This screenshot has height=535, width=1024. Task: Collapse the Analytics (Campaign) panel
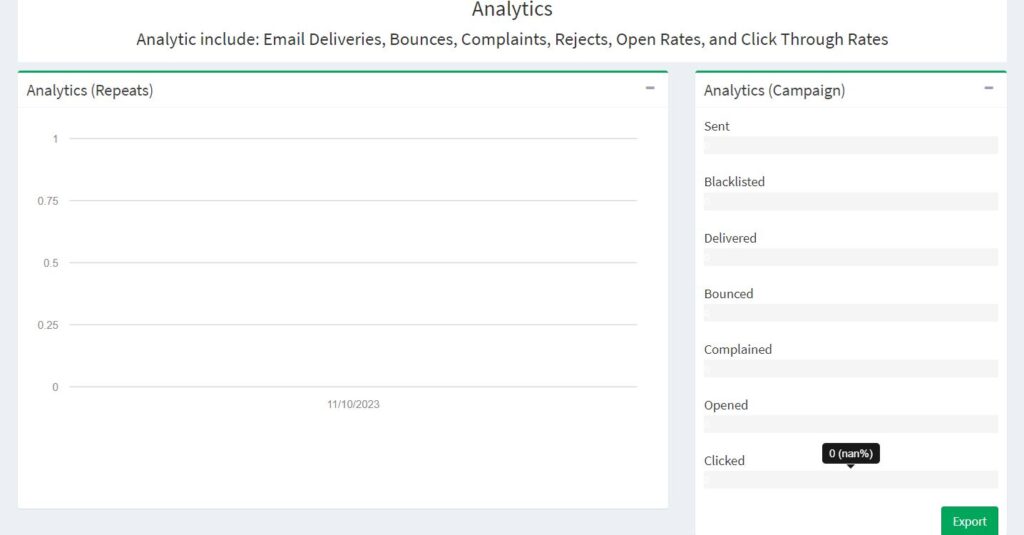[x=989, y=88]
